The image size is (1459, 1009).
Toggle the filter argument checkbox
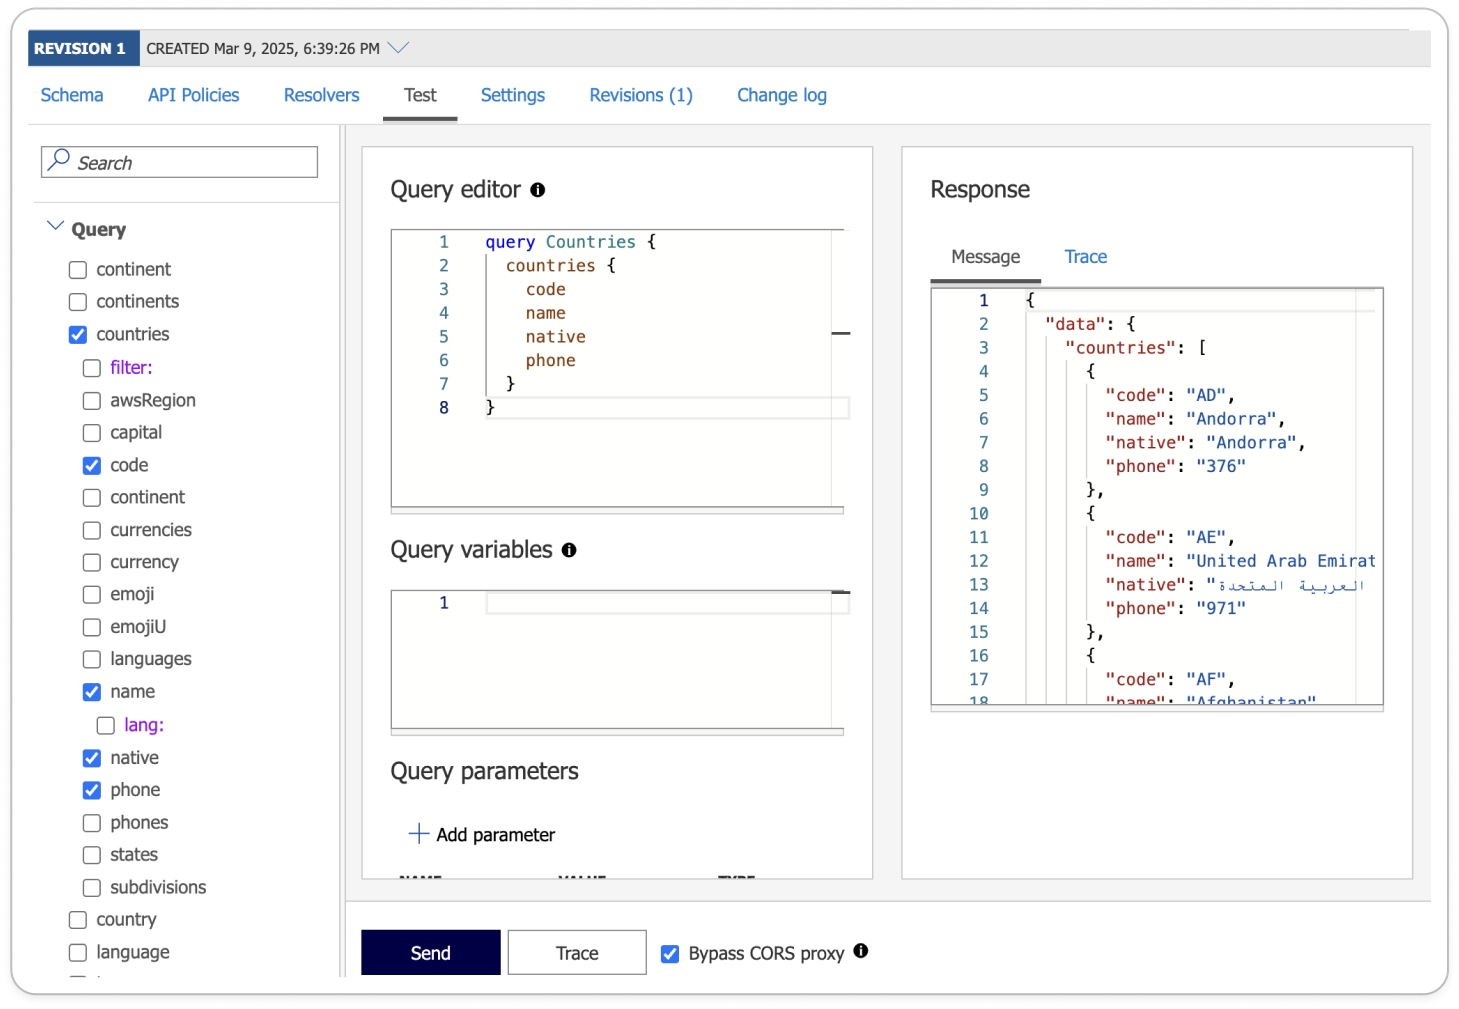[x=92, y=368]
